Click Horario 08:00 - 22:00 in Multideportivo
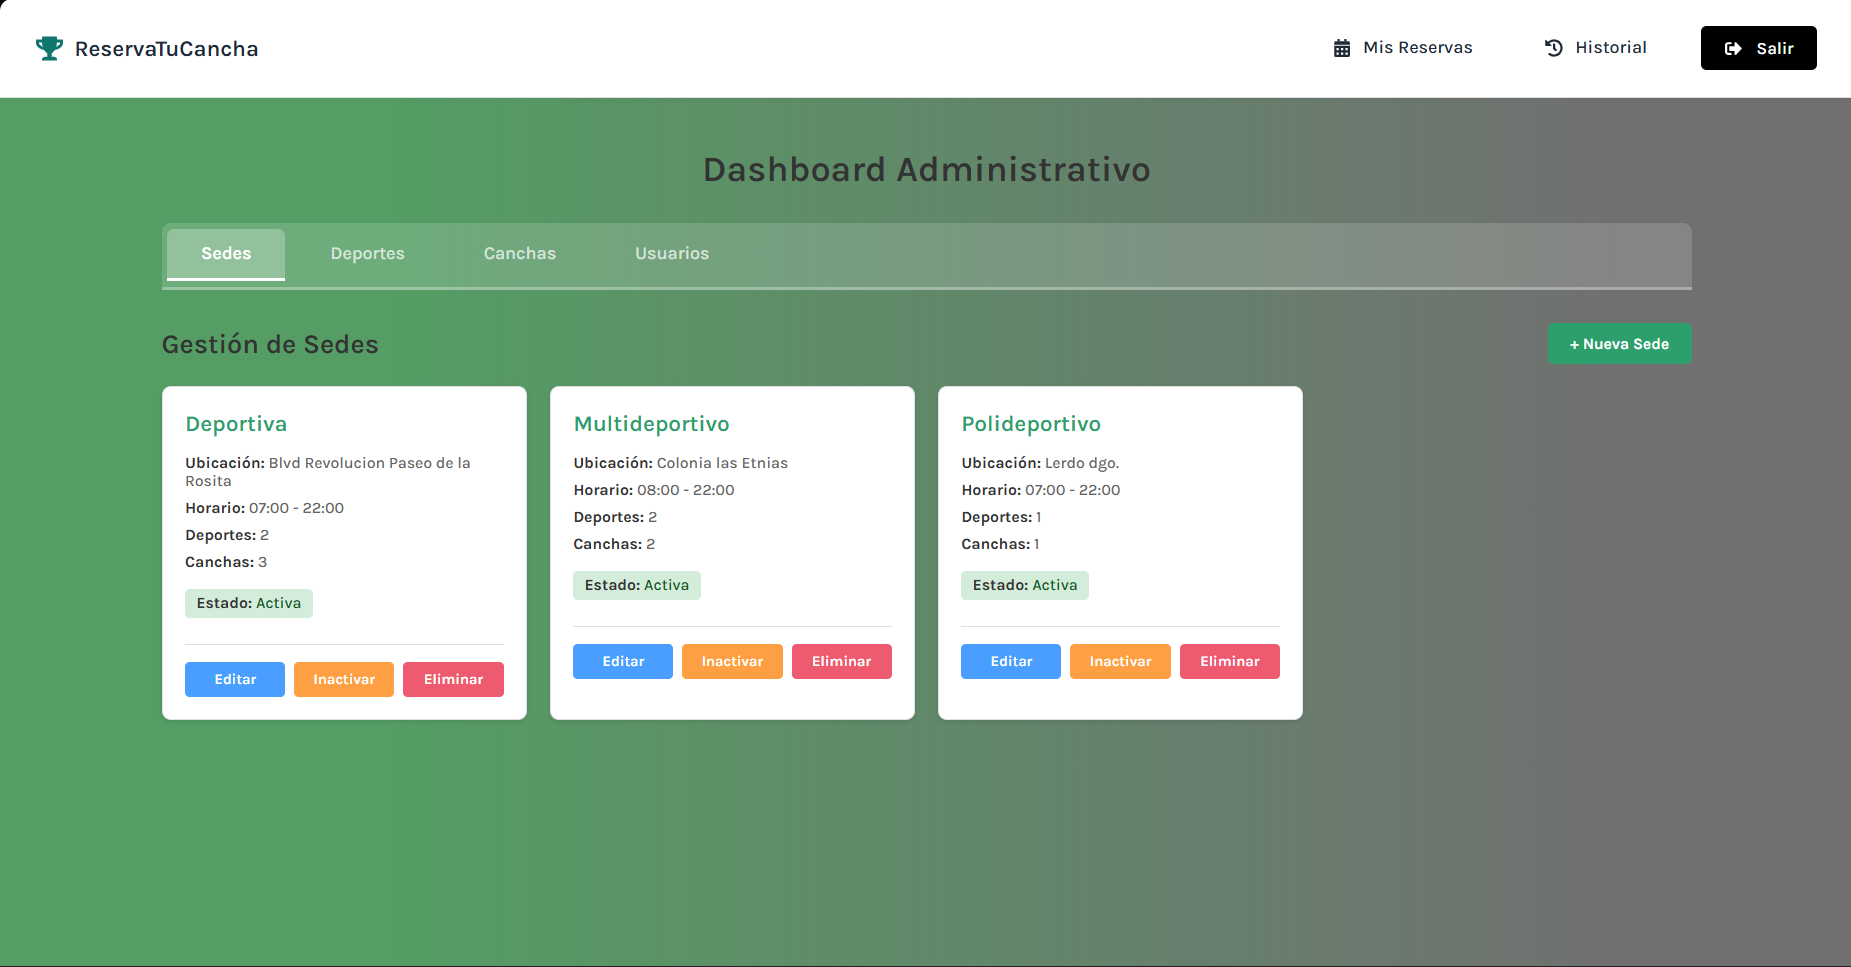 [654, 490]
